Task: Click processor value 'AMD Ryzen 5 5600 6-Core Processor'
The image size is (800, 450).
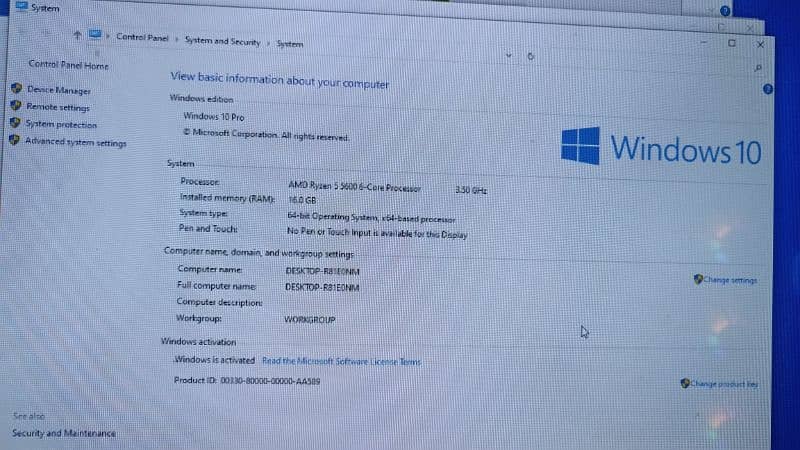Action: click(x=355, y=187)
